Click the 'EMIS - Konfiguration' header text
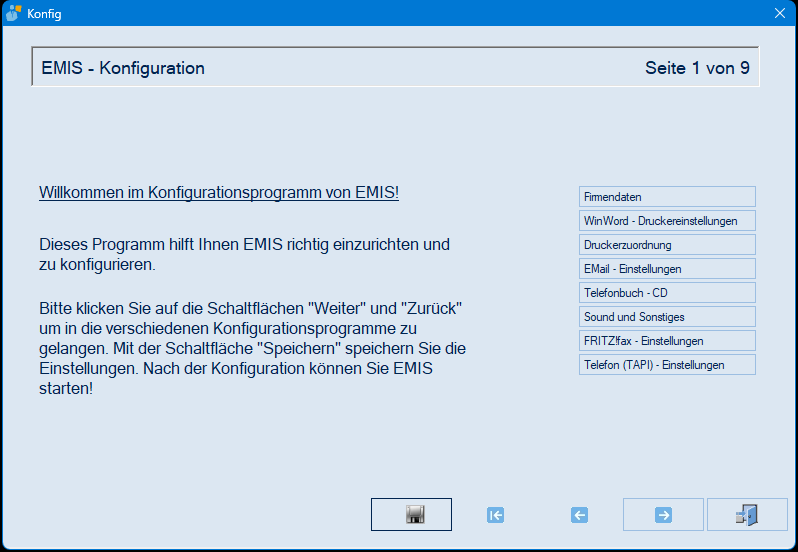The width and height of the screenshot is (798, 552). tap(123, 68)
